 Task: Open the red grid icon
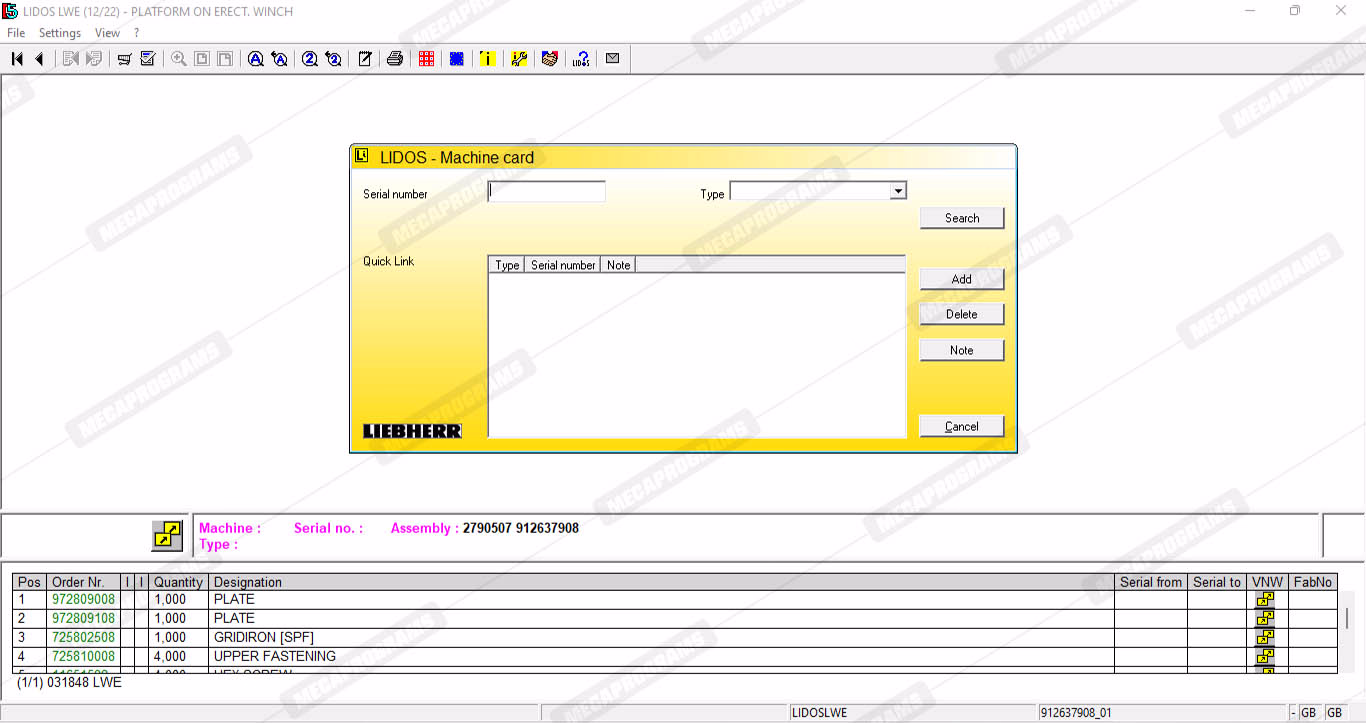[426, 59]
